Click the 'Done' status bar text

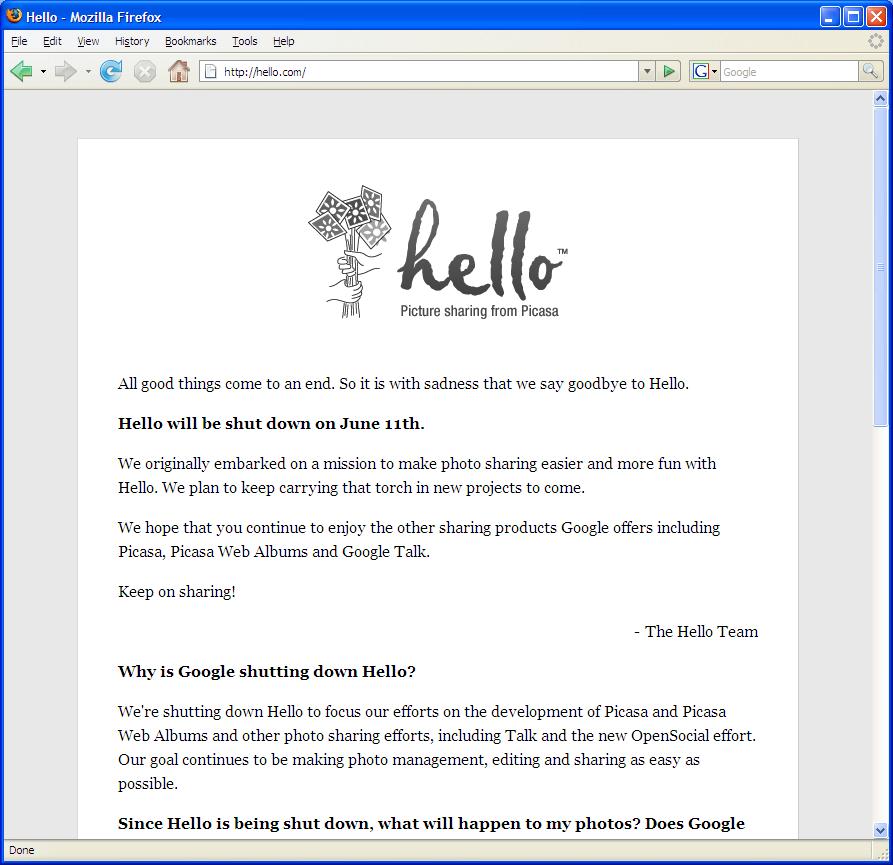pyautogui.click(x=22, y=850)
